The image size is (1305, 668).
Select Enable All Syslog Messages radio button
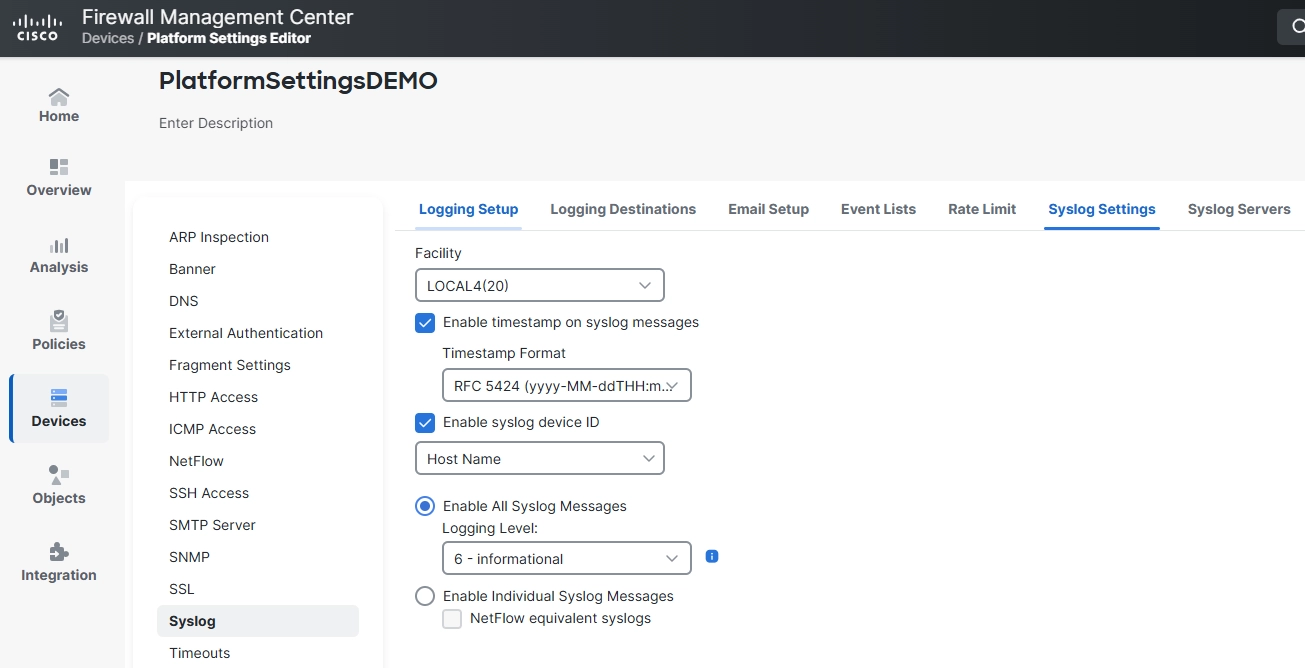click(x=425, y=506)
